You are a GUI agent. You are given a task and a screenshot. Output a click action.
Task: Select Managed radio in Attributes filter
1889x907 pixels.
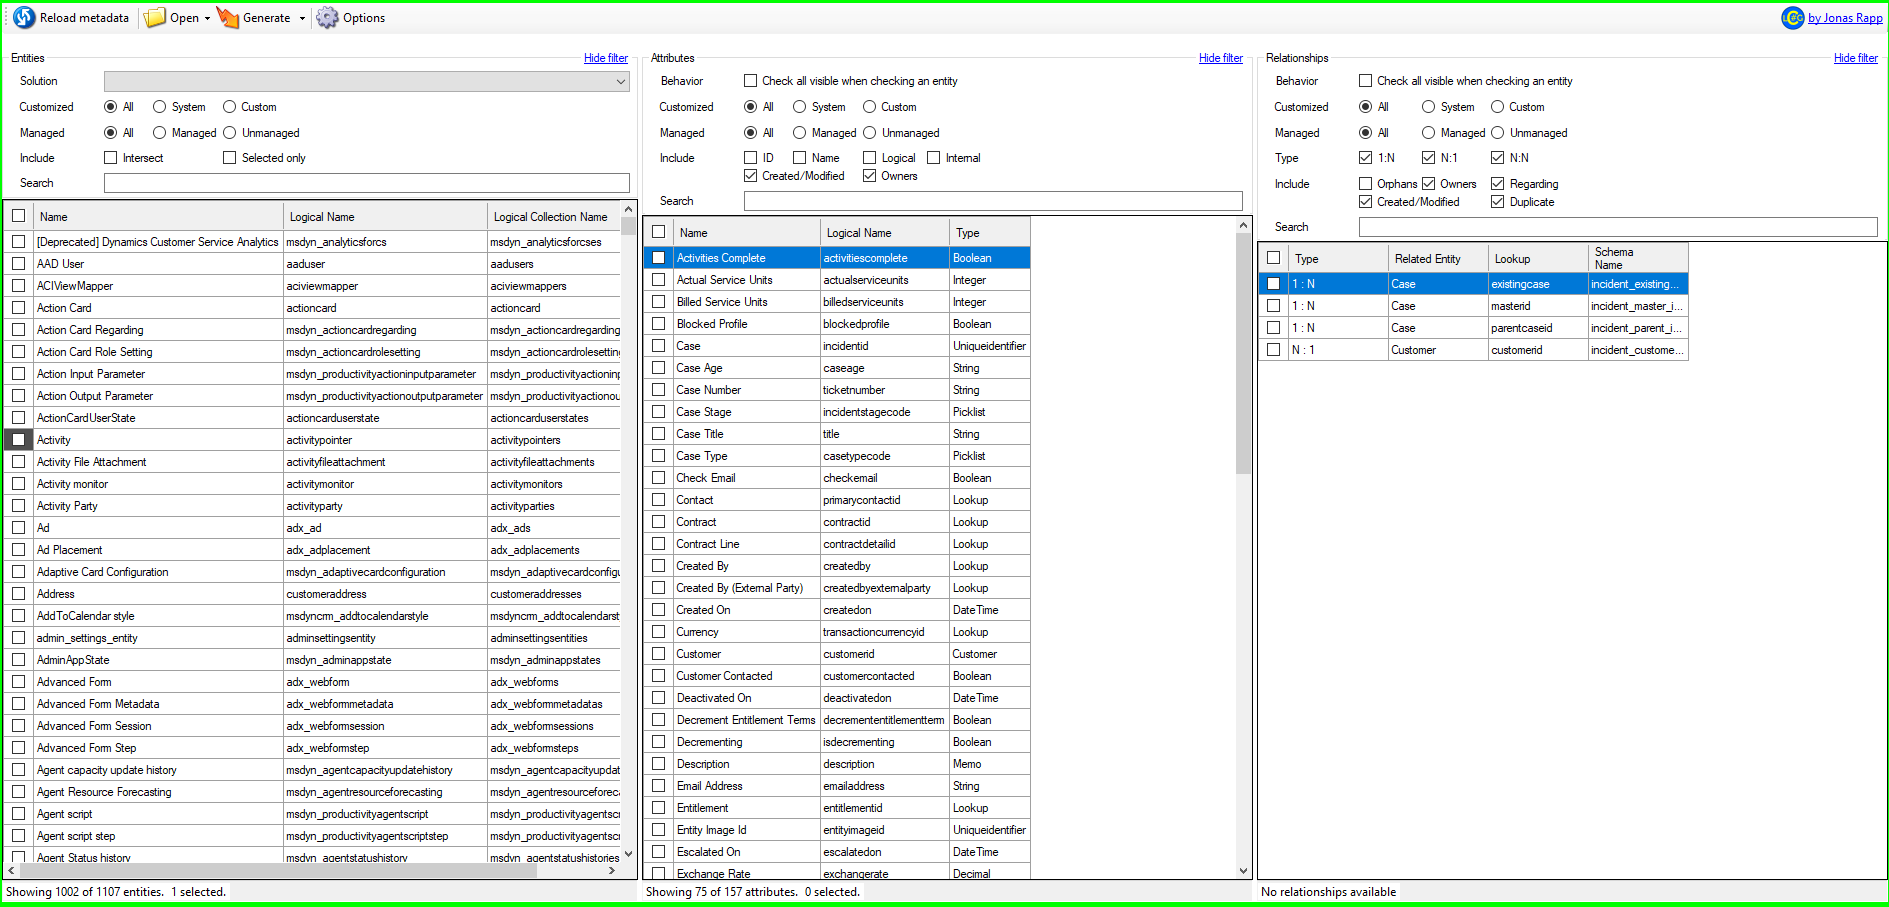800,133
